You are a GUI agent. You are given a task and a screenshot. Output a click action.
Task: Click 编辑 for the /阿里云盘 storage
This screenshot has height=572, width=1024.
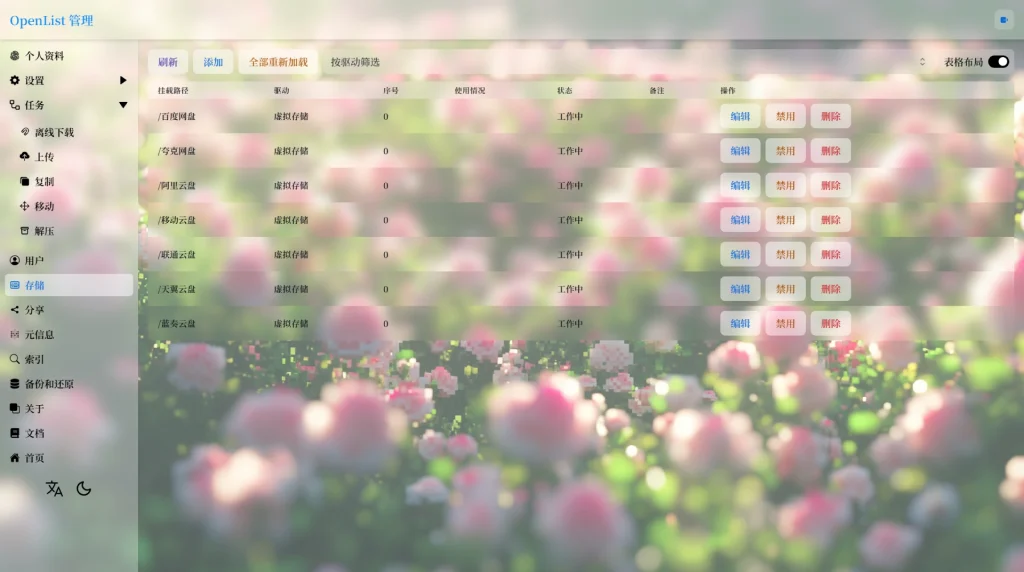pos(740,185)
